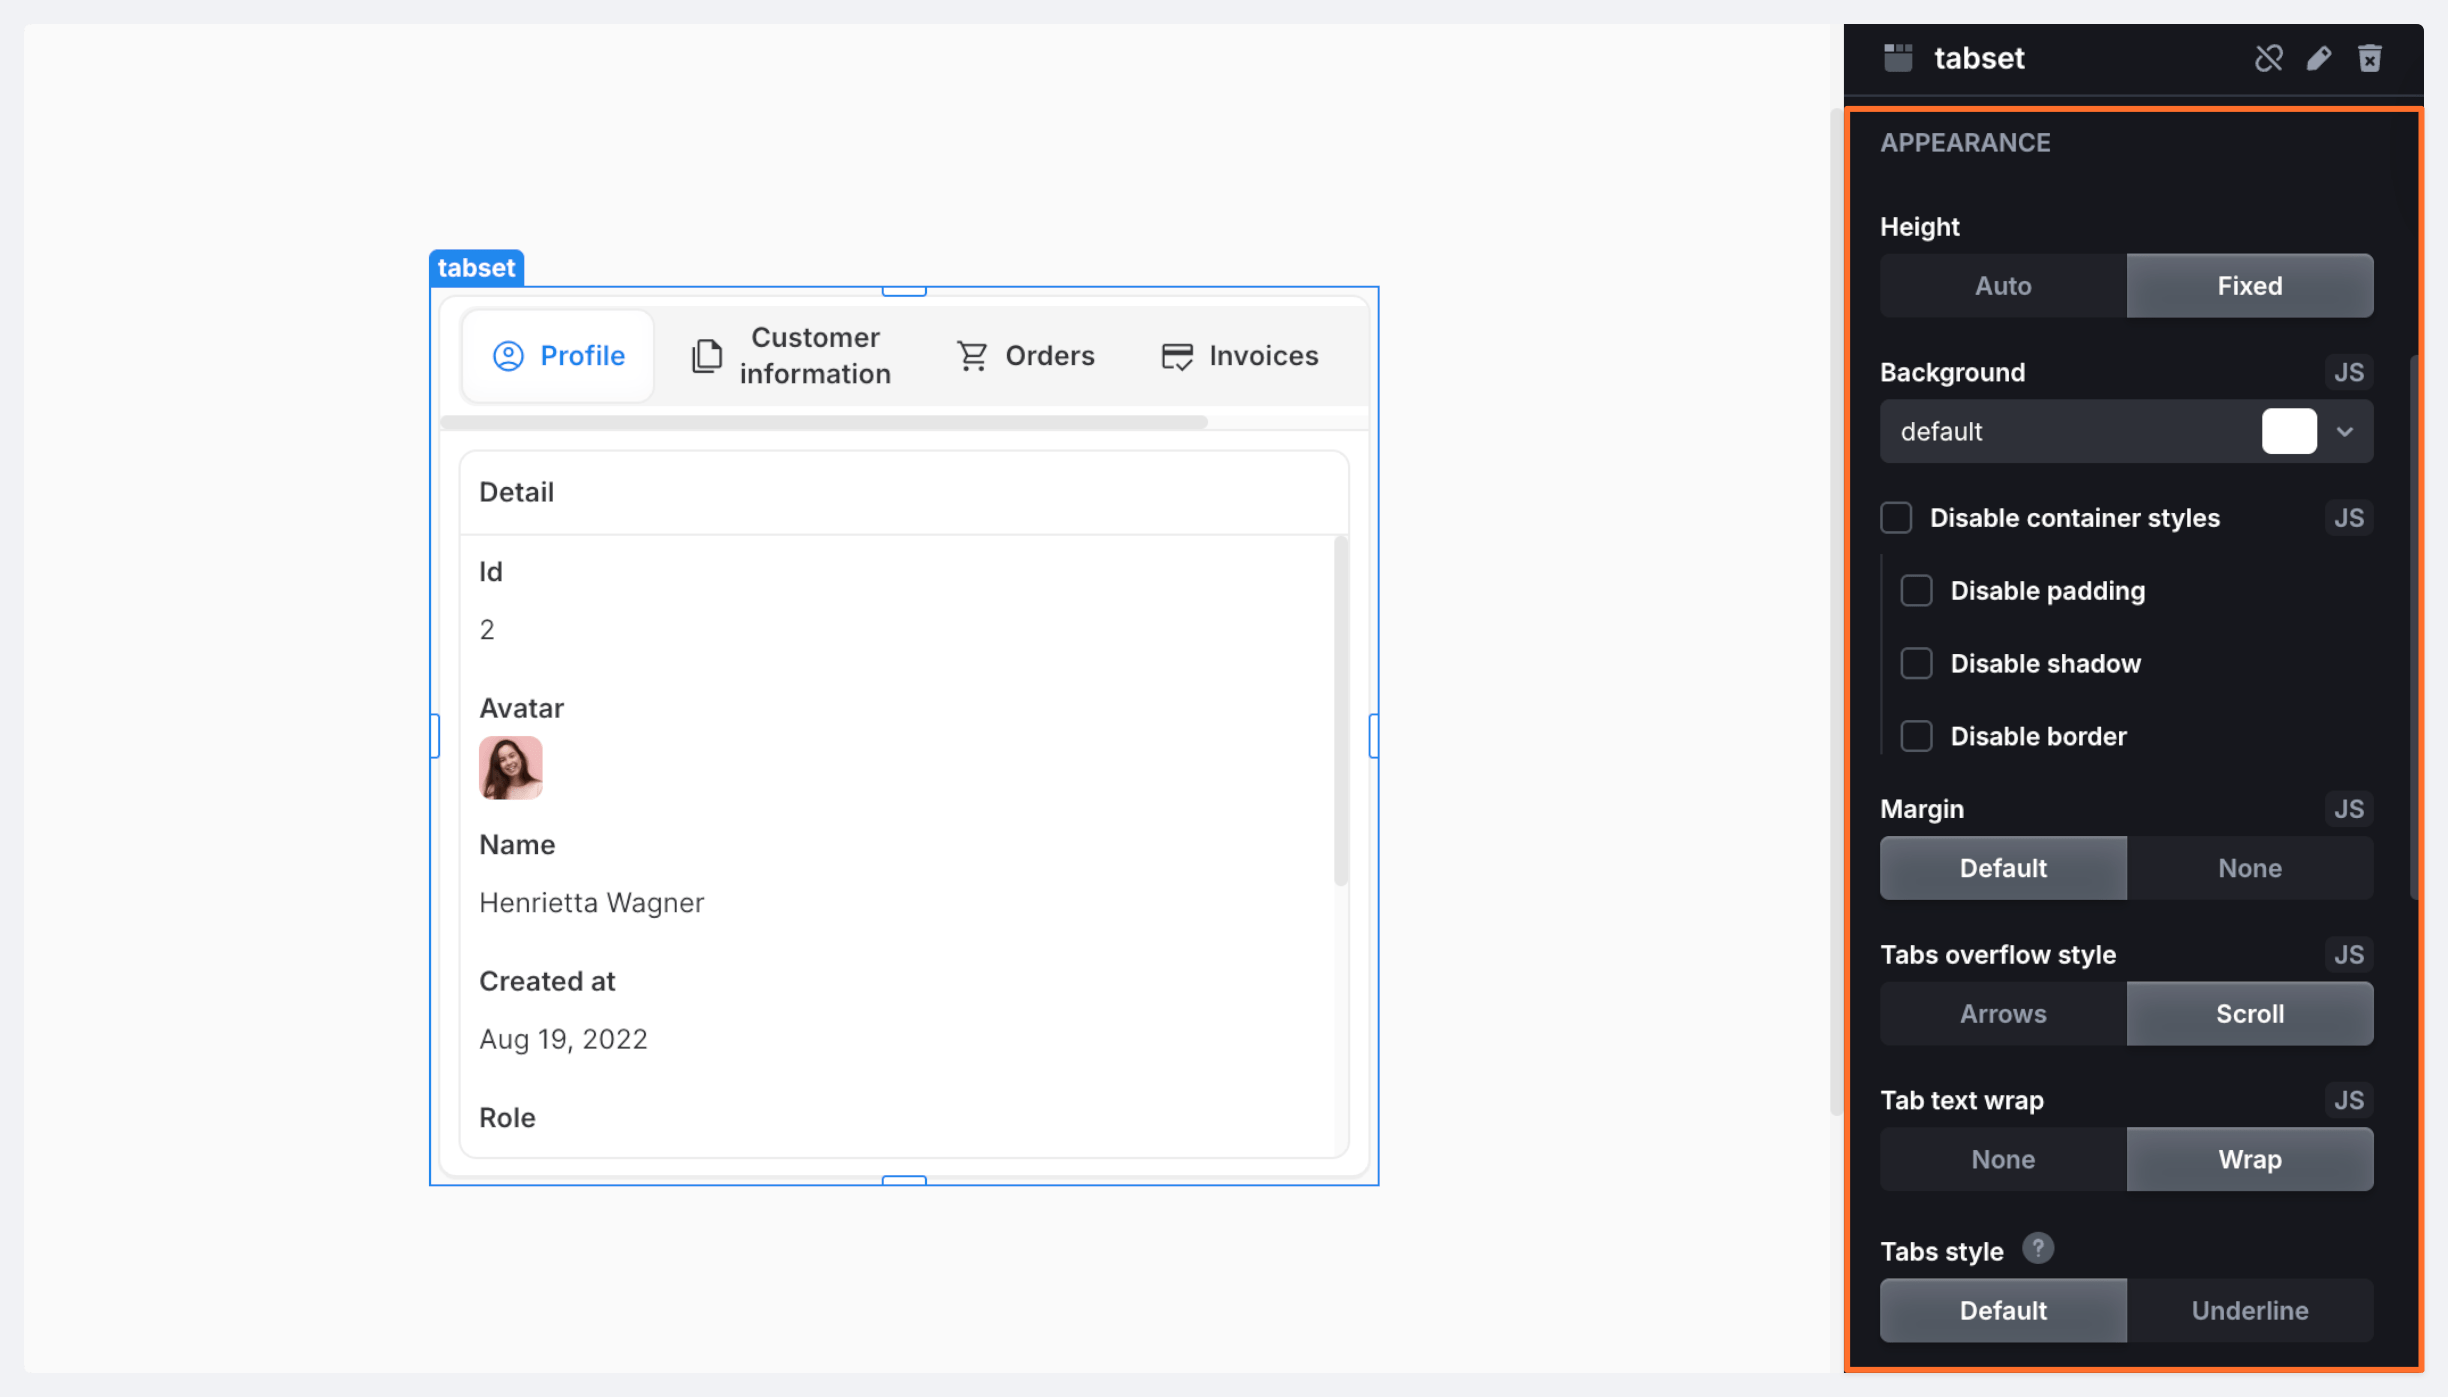The width and height of the screenshot is (2448, 1397).
Task: Click the tabset component icon in header
Action: click(x=1898, y=58)
